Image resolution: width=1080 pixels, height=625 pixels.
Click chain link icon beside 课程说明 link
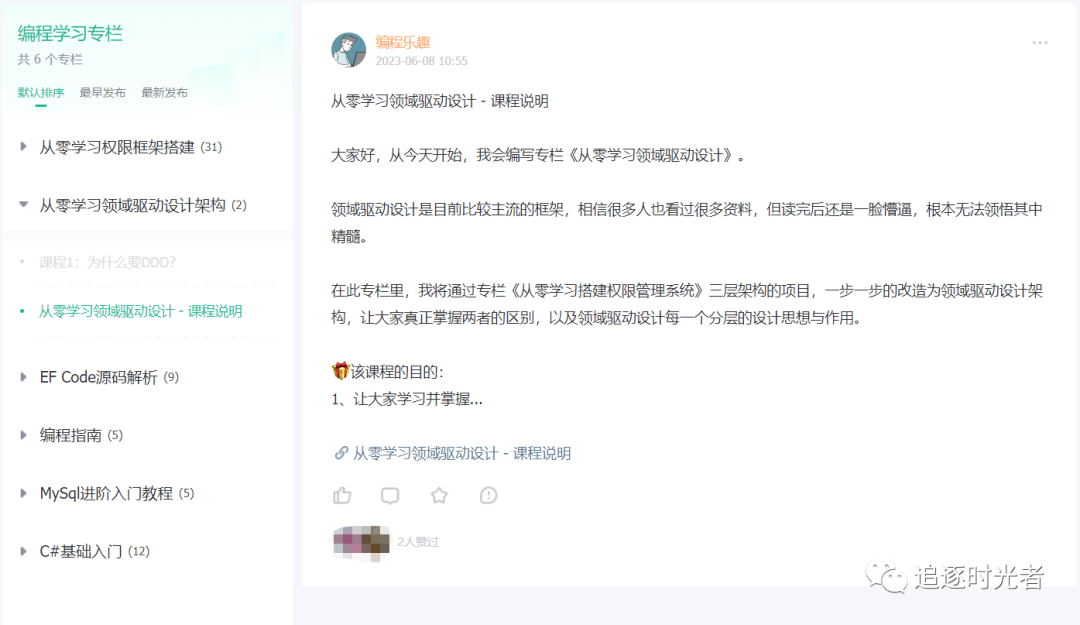341,453
